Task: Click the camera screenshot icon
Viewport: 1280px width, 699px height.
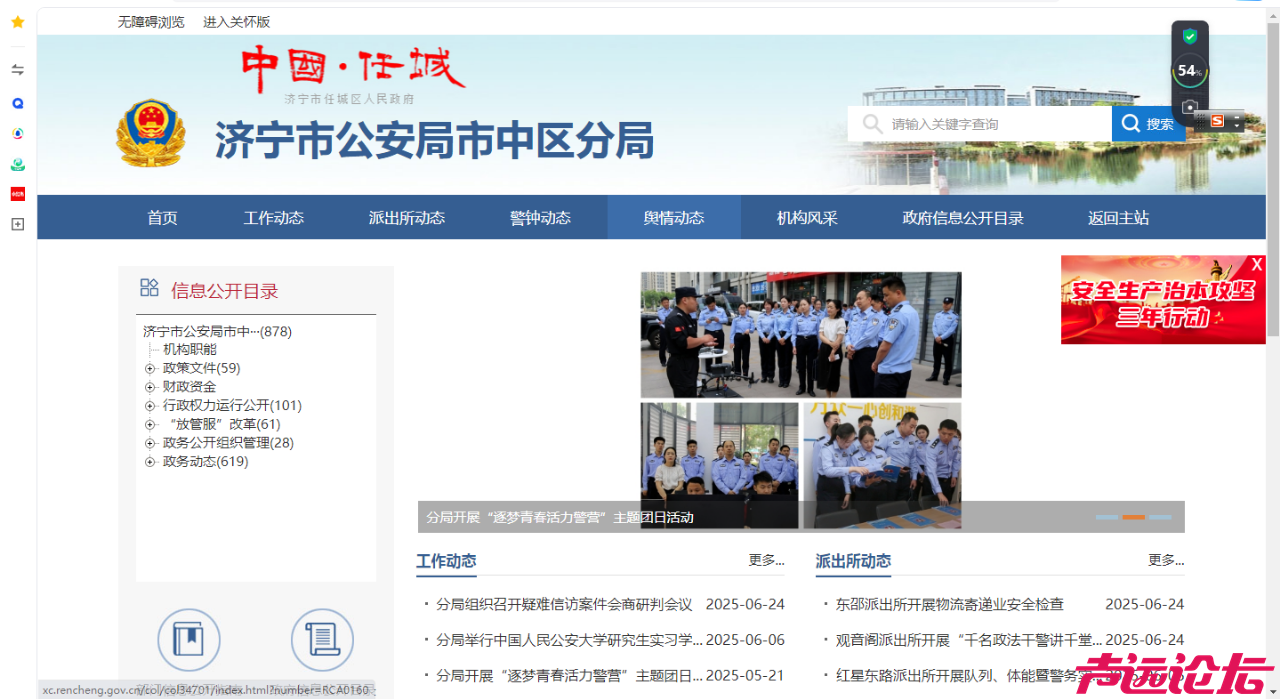Action: click(x=1189, y=107)
